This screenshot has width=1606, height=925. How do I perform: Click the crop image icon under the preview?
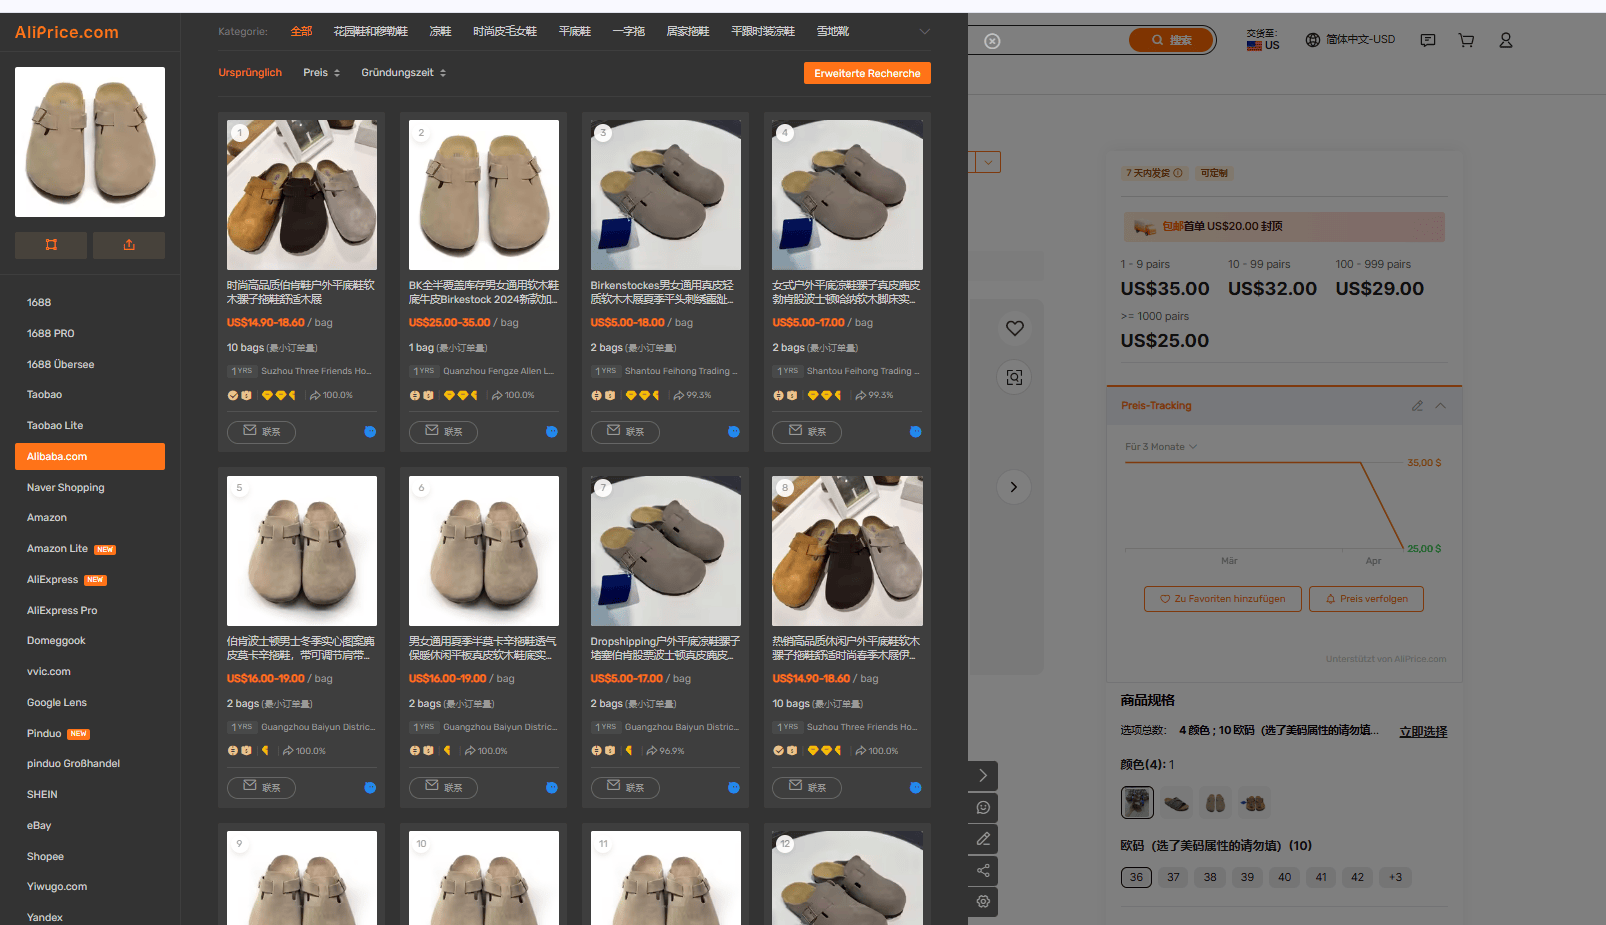[51, 245]
